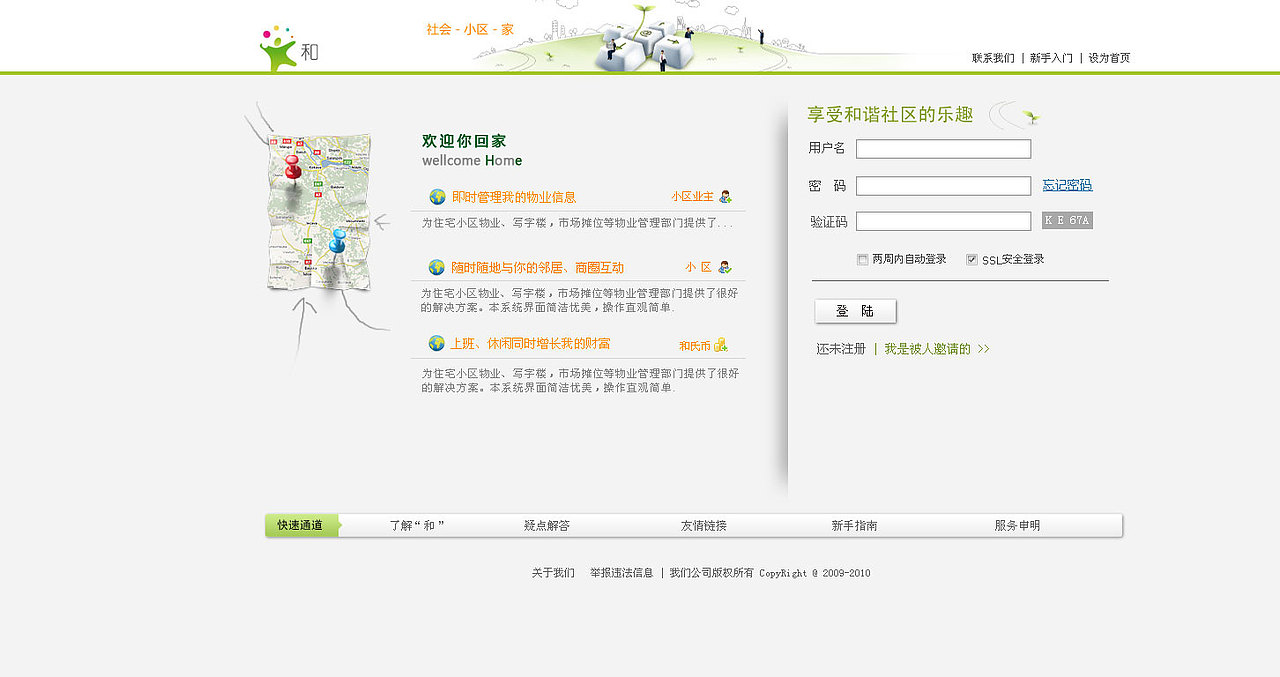Click the user icon next to 小区业主
Viewport: 1280px width, 677px height.
click(725, 197)
